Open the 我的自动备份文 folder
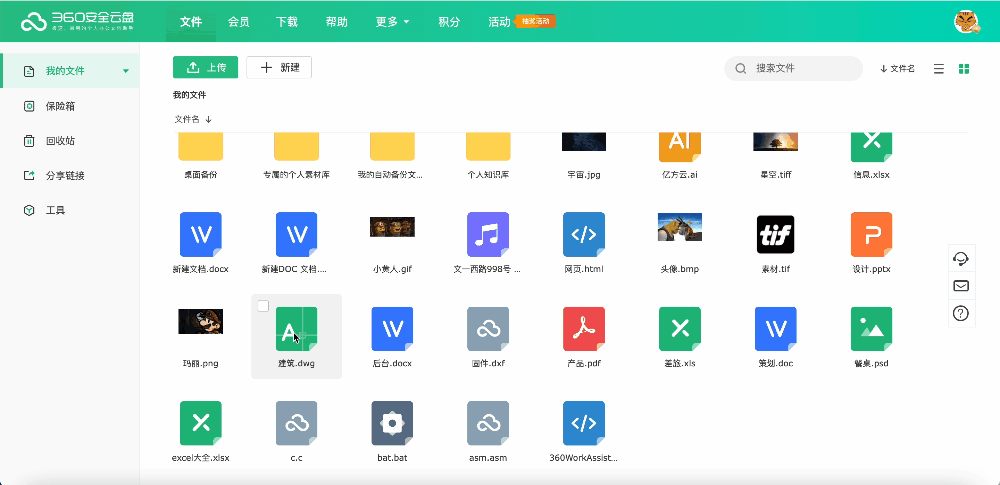The width and height of the screenshot is (1000, 485). pyautogui.click(x=392, y=147)
